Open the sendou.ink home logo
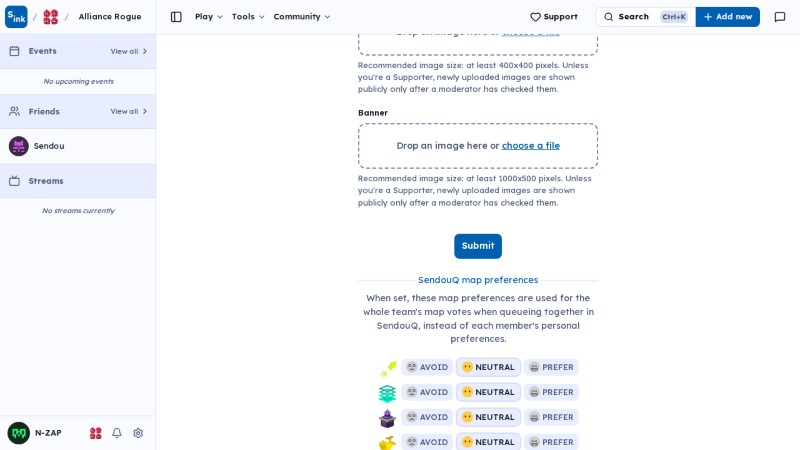Screen dimensions: 800x450 [x=16, y=17]
